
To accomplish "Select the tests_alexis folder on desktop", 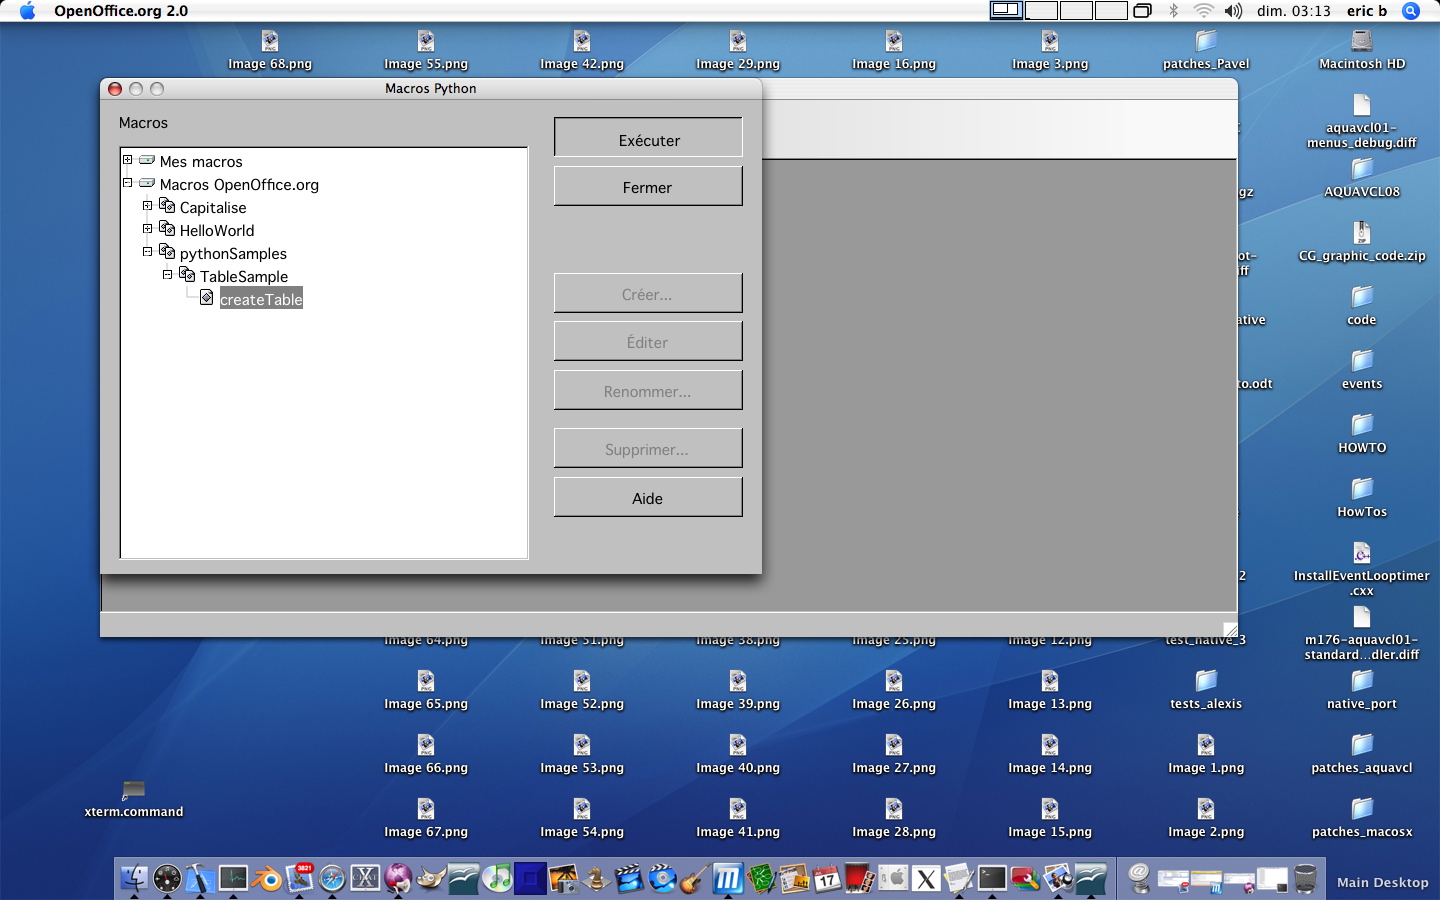I will pos(1206,681).
